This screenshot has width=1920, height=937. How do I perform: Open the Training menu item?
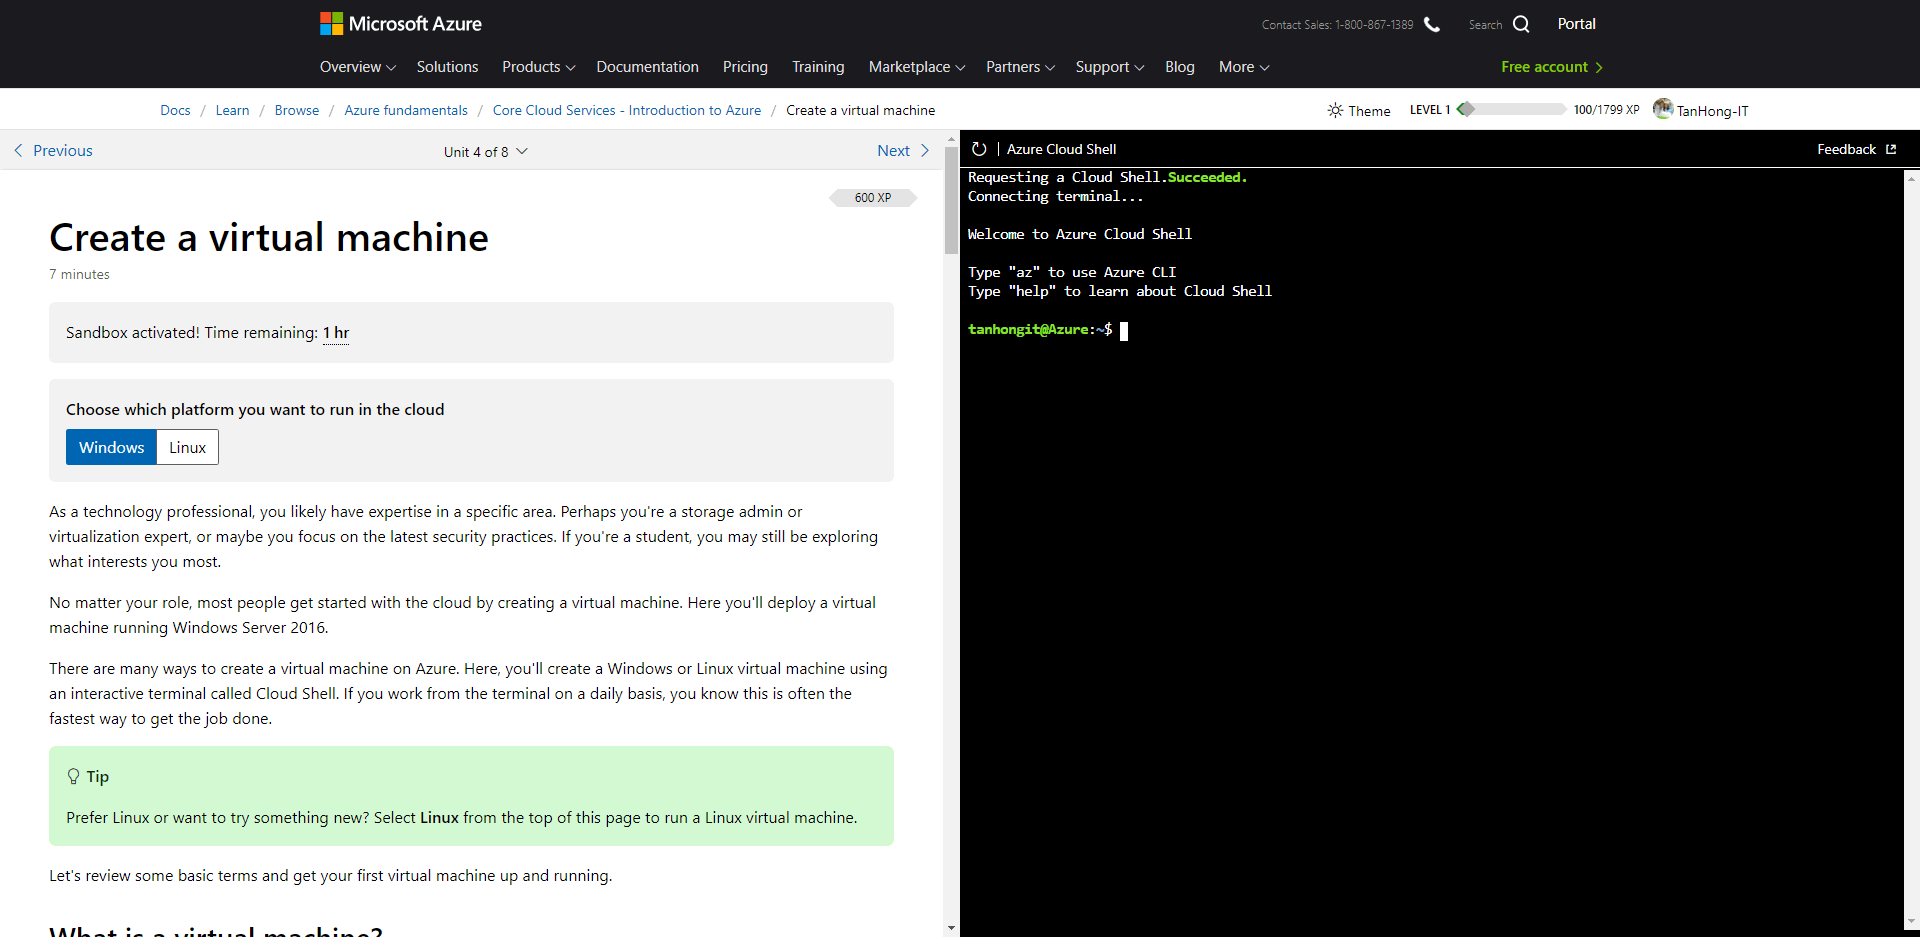[818, 67]
